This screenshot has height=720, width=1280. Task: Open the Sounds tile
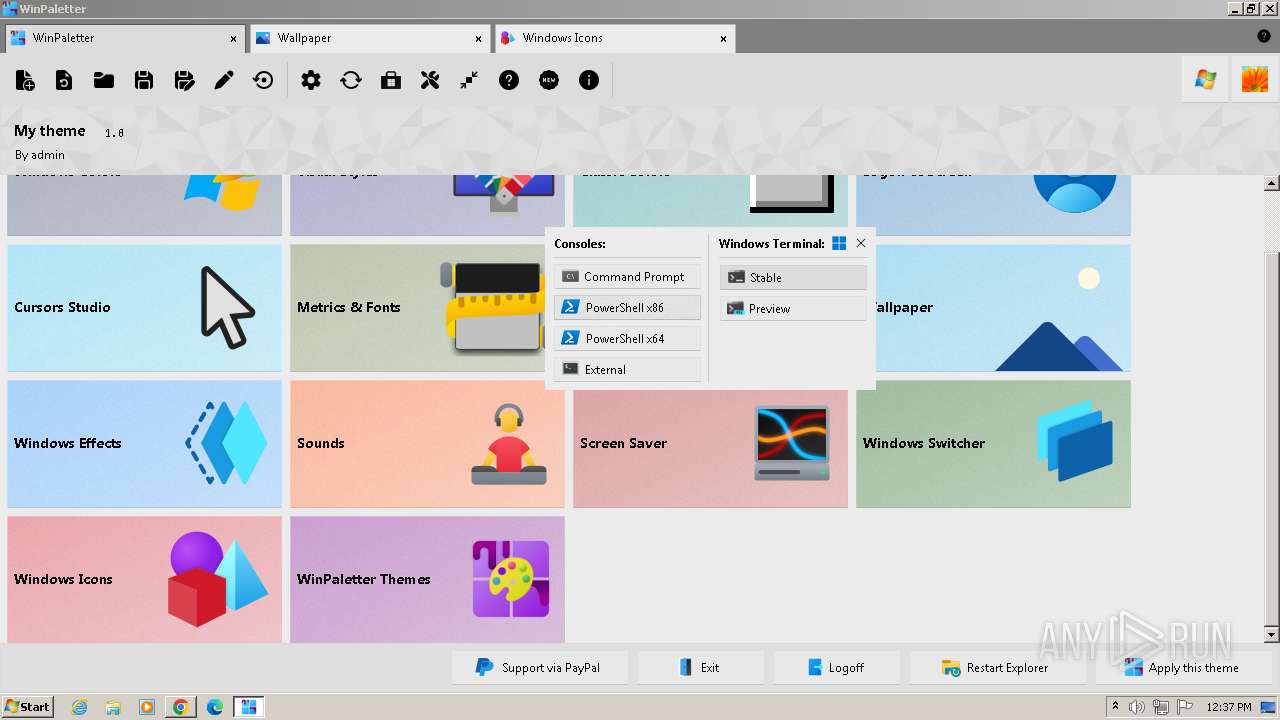pyautogui.click(x=427, y=443)
